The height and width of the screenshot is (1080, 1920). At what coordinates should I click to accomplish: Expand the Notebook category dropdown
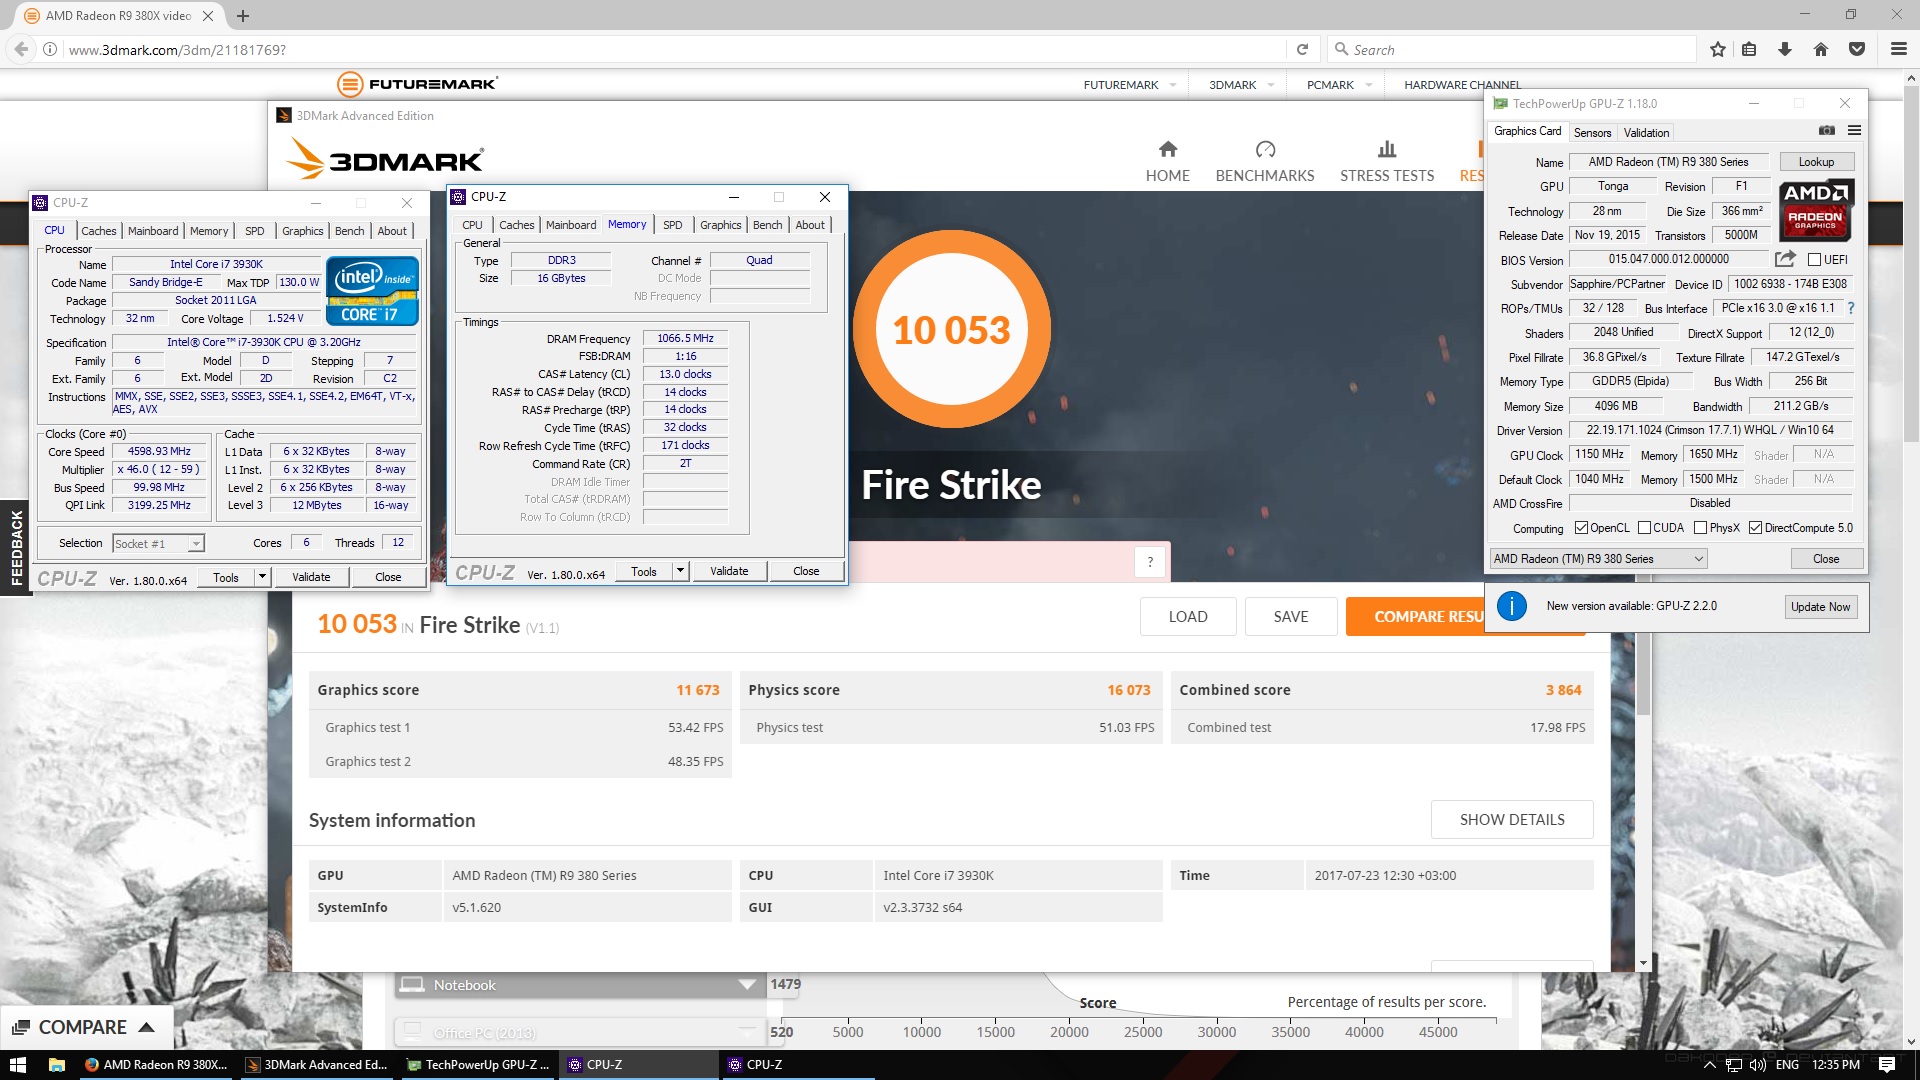click(746, 985)
